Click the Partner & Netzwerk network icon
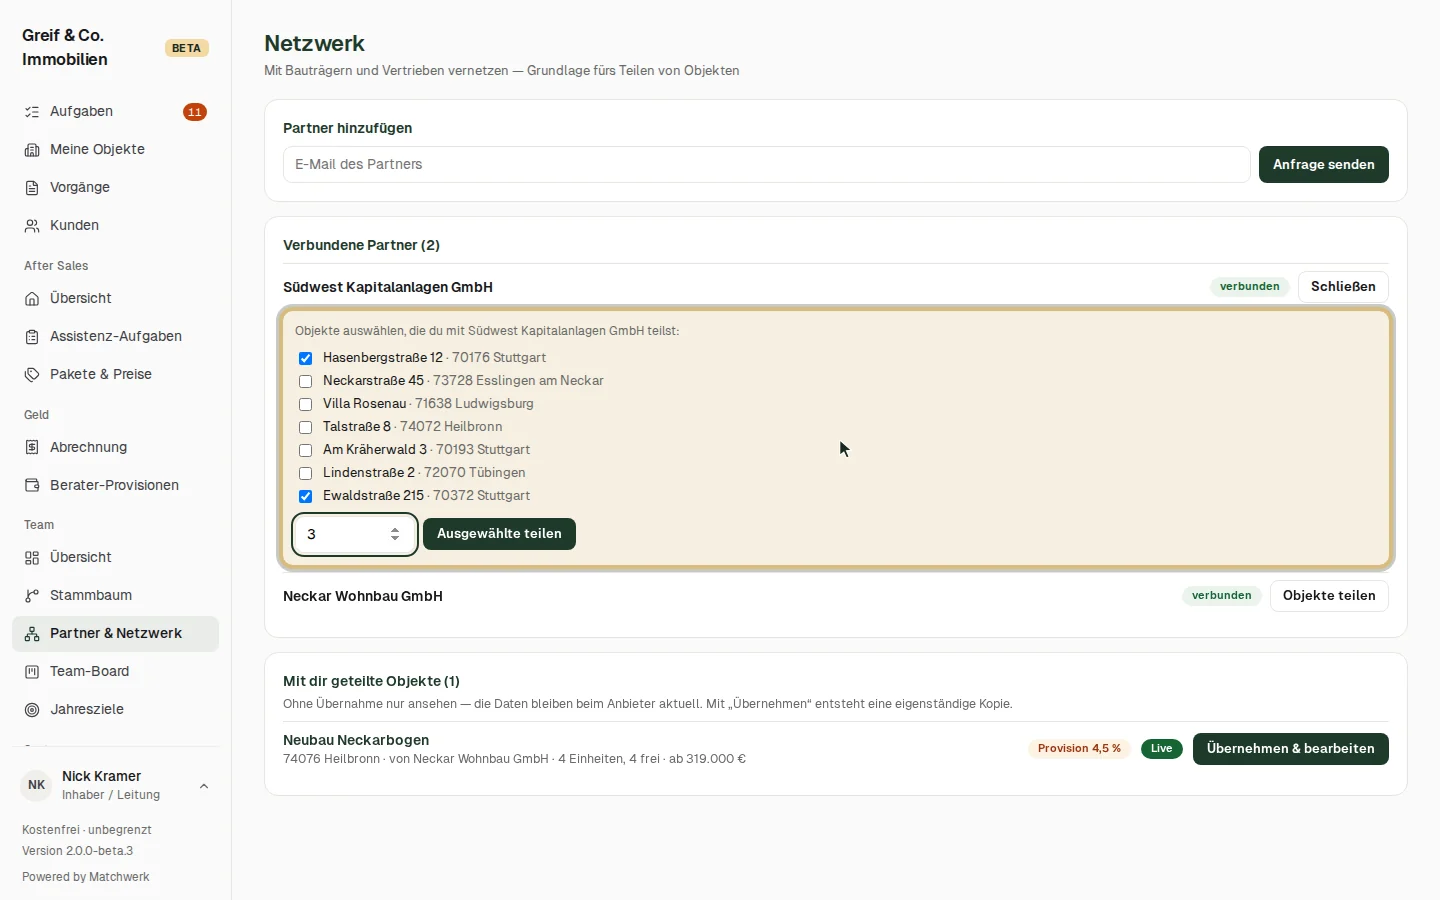This screenshot has height=900, width=1440. [x=32, y=634]
